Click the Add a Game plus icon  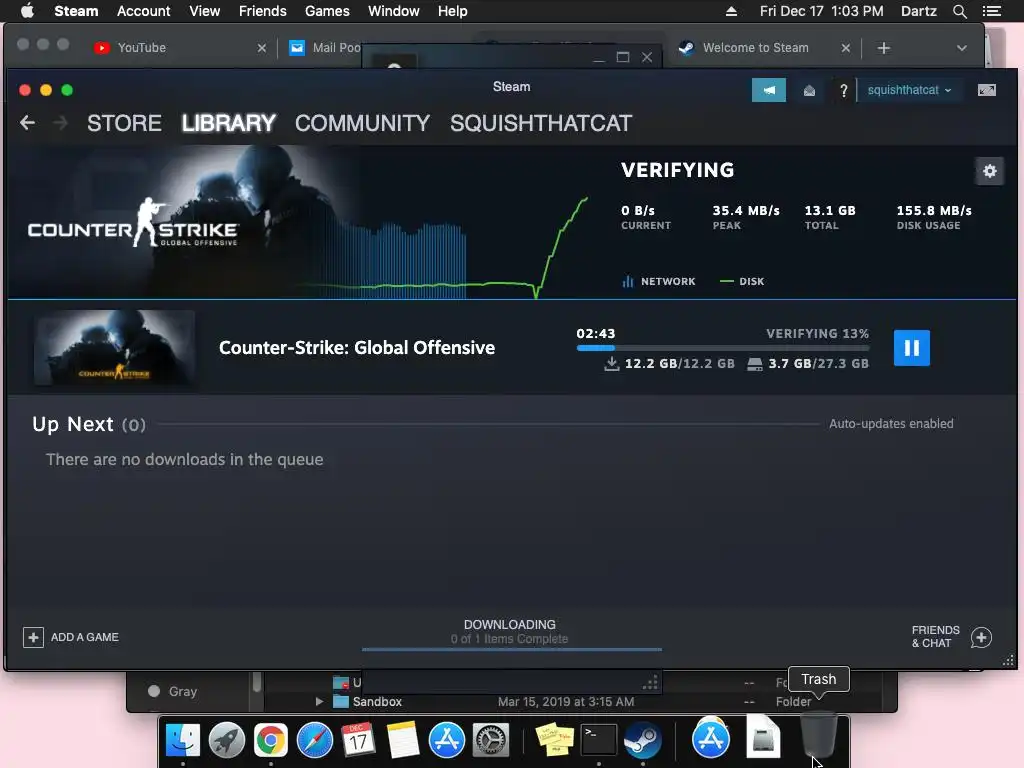33,637
